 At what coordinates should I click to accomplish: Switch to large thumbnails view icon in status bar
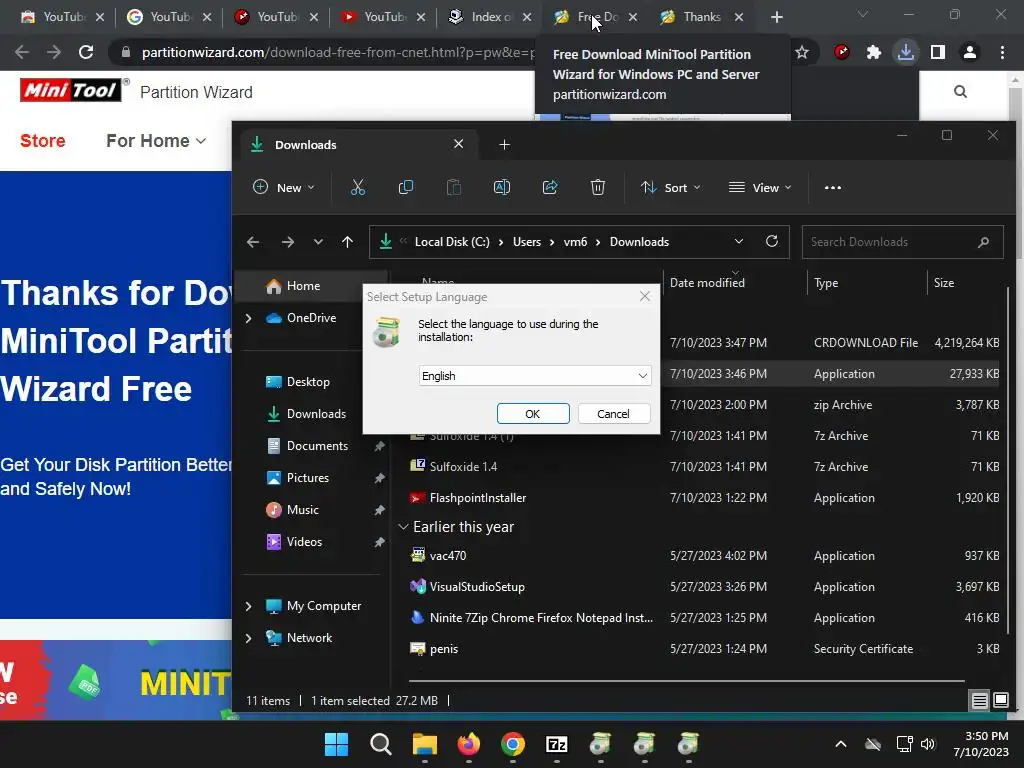(x=1000, y=701)
